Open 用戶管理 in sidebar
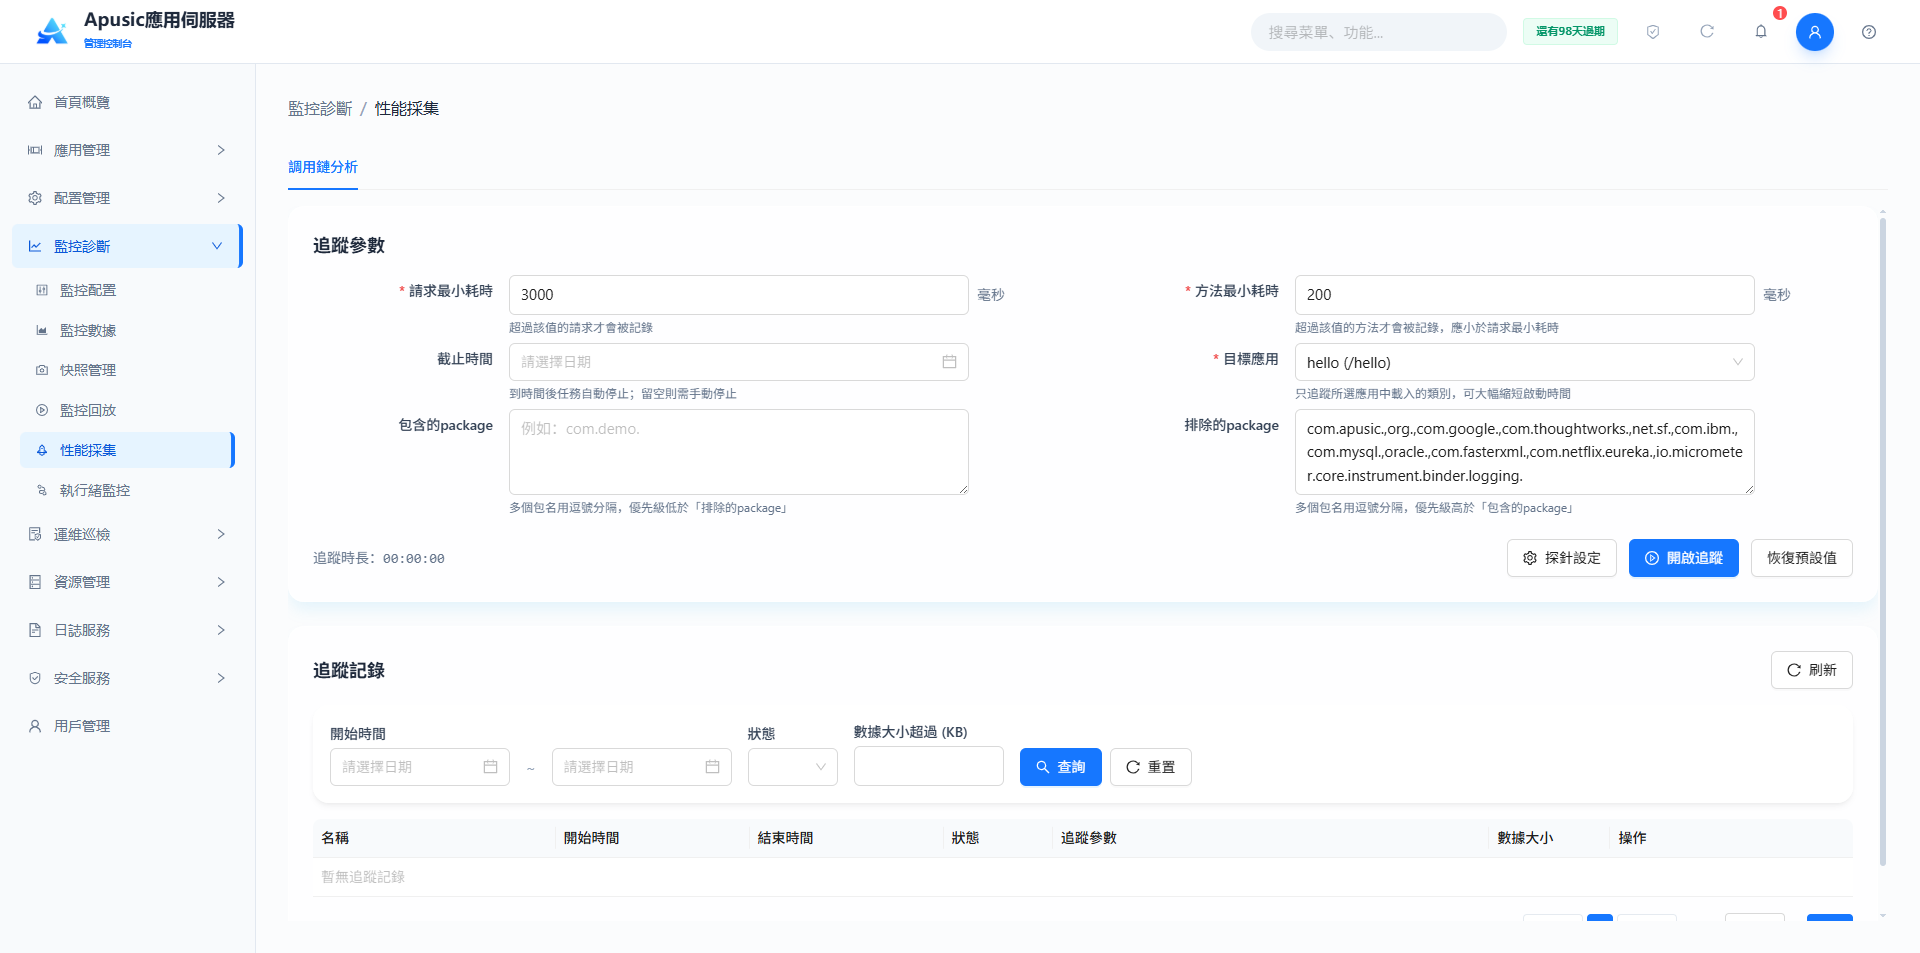Screen dimensions: 1920x953 [x=127, y=726]
